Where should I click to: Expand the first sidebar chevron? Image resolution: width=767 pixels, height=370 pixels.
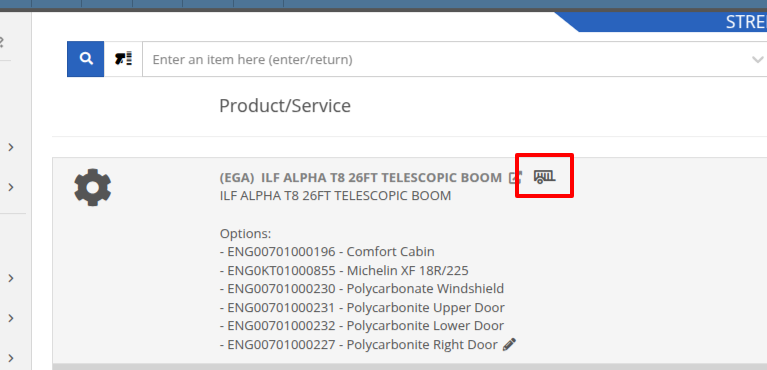pyautogui.click(x=11, y=147)
